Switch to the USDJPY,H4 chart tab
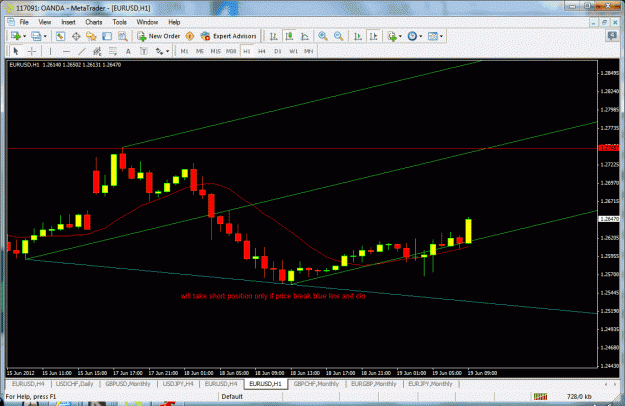The image size is (625, 406). [x=178, y=384]
